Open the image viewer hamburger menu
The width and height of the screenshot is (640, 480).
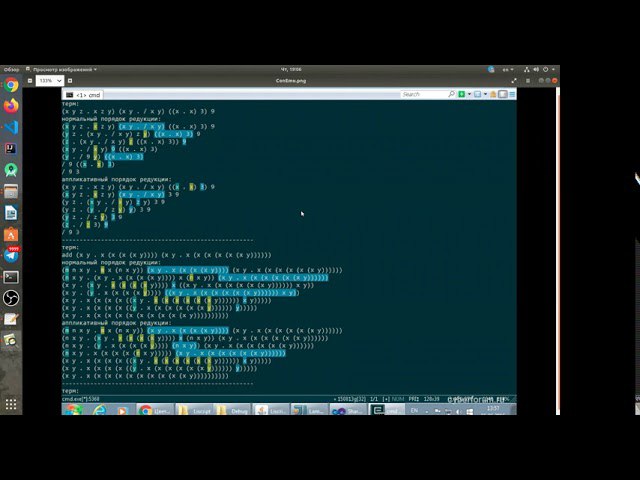coord(528,81)
